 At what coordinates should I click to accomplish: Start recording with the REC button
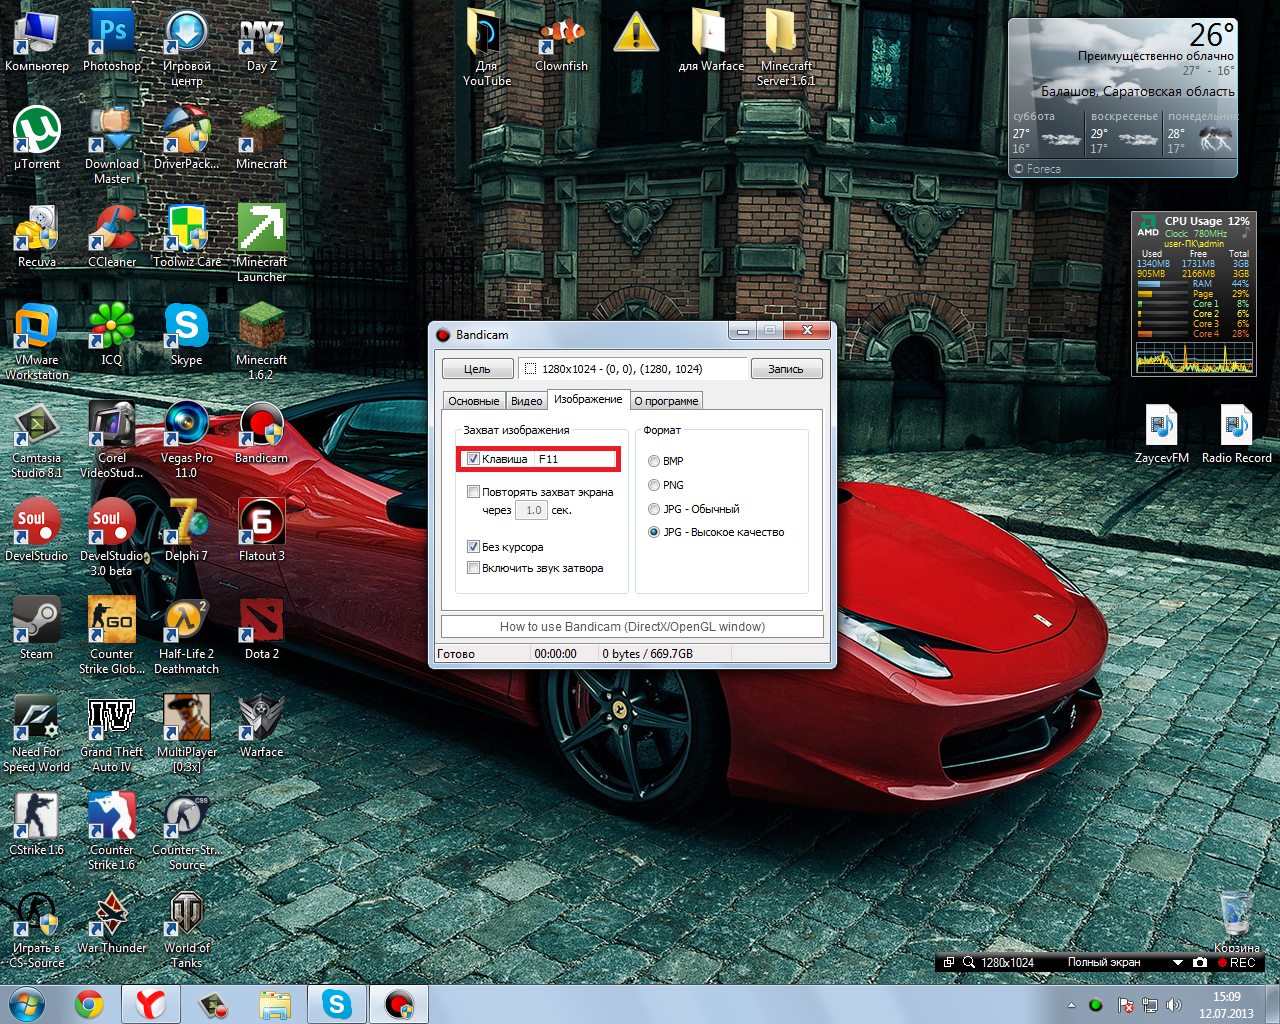1237,963
